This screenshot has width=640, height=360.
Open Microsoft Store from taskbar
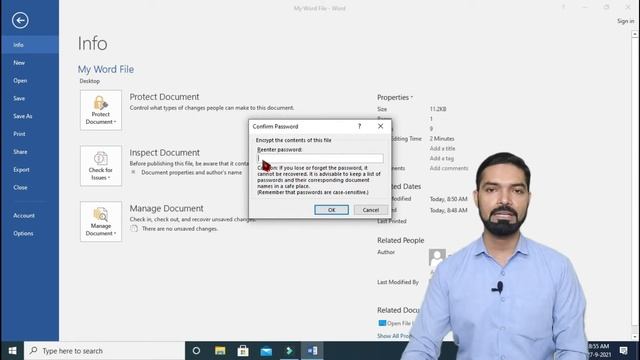(243, 351)
